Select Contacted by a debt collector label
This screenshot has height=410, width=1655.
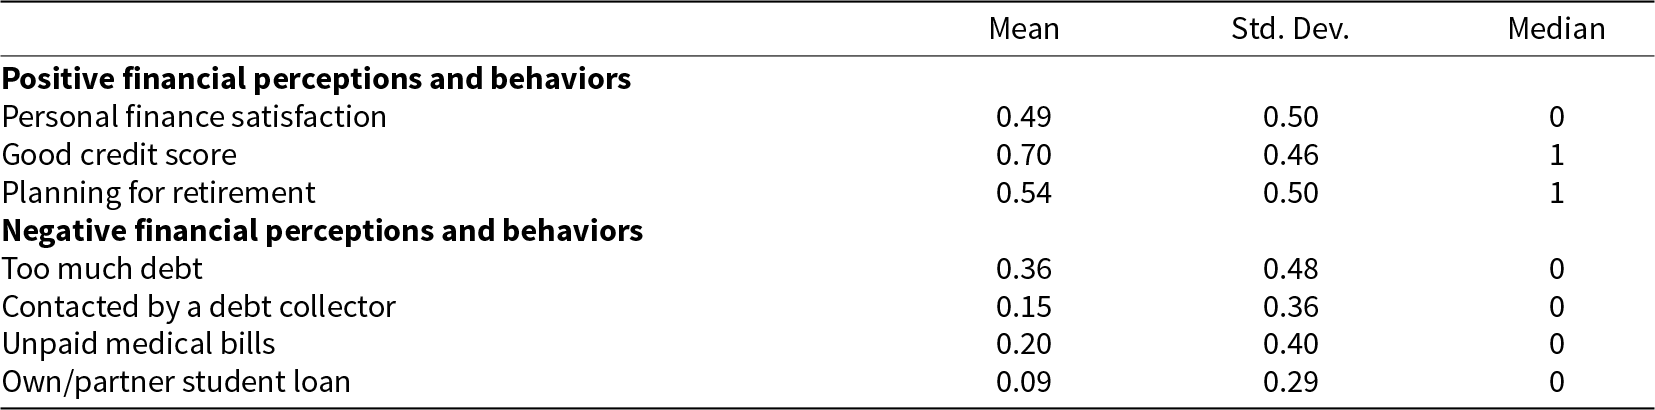click(x=199, y=307)
